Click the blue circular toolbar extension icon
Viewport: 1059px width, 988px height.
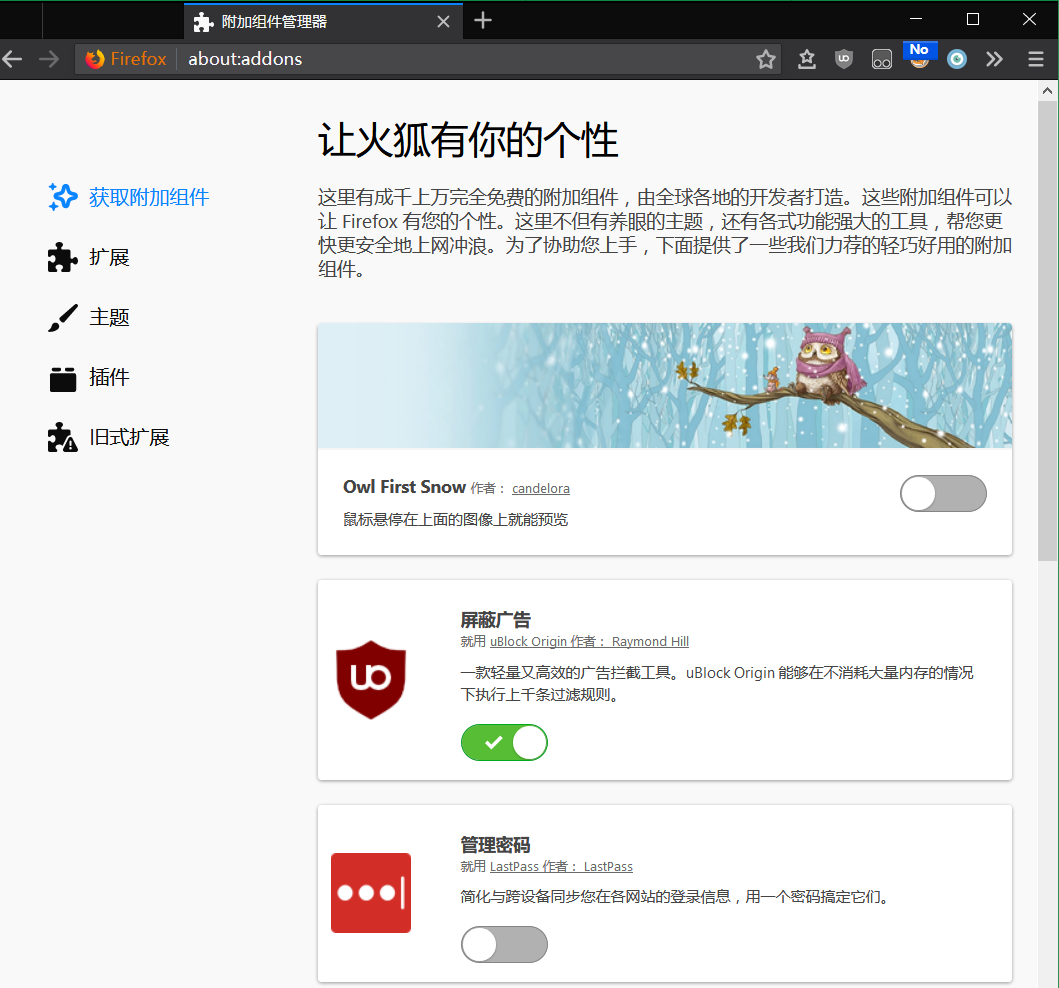pos(957,59)
